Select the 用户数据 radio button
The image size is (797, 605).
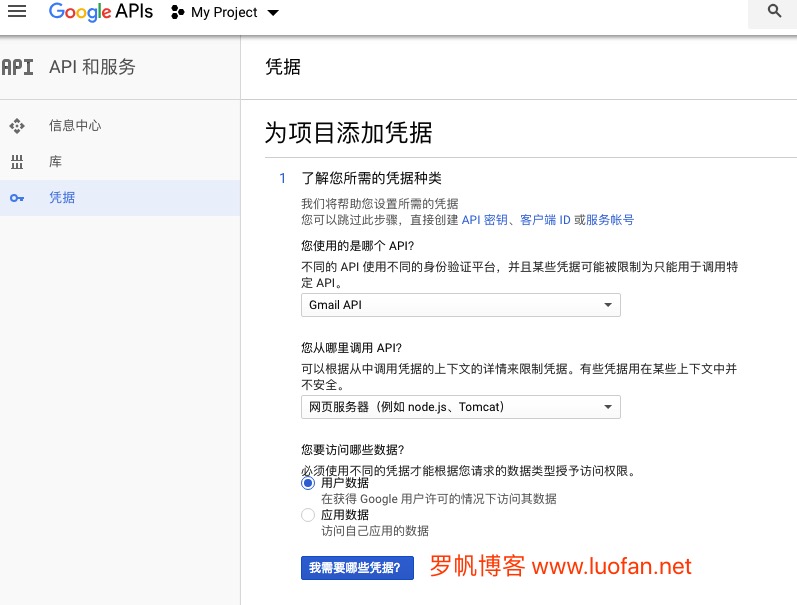coord(308,483)
